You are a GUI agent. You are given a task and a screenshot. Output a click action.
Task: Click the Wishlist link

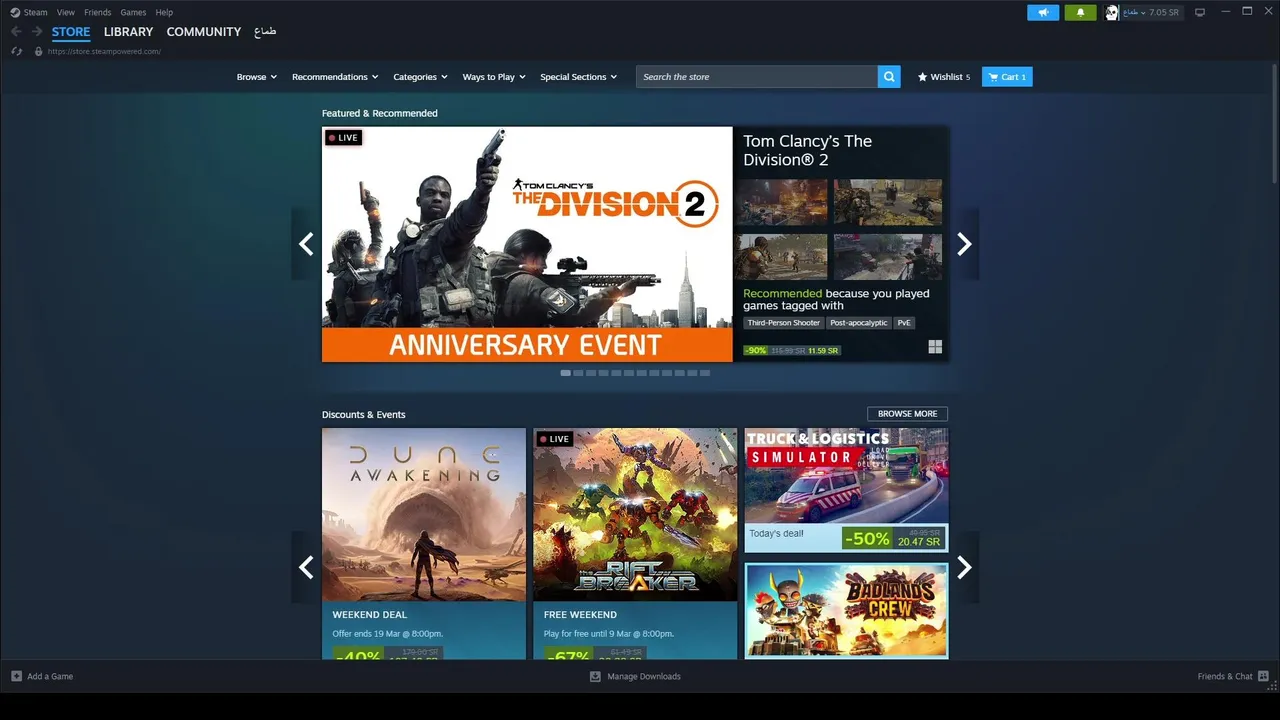coord(944,77)
